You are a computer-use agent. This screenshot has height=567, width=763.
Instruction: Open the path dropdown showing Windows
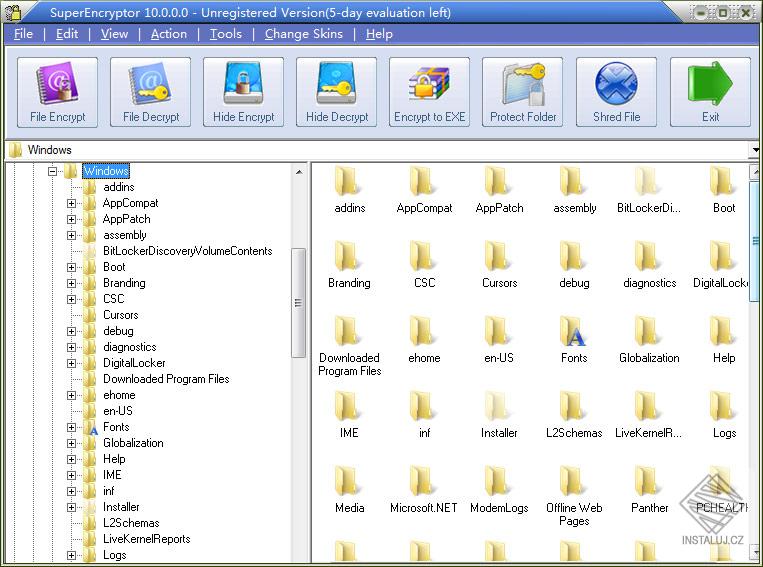click(x=755, y=150)
